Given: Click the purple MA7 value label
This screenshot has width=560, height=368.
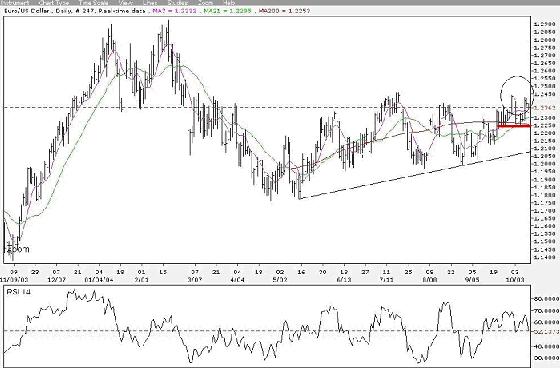Looking at the screenshot, I should pyautogui.click(x=174, y=11).
